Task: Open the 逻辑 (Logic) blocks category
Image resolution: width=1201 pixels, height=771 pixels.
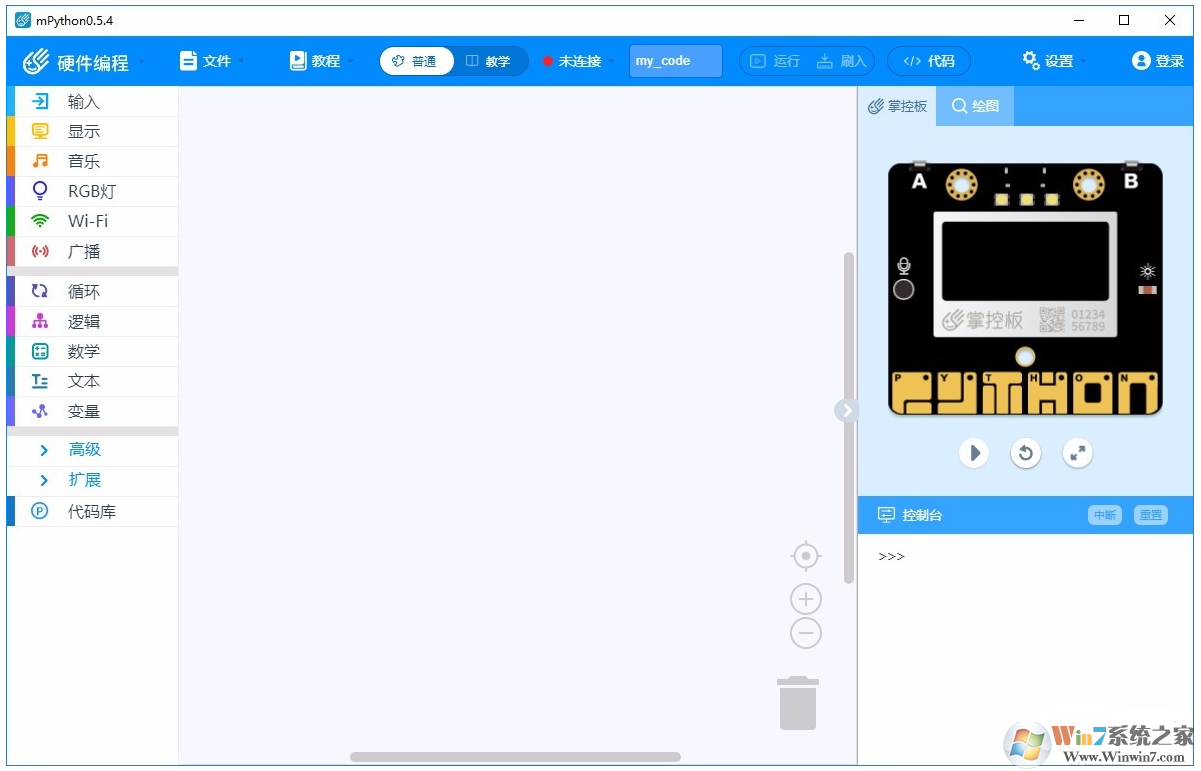Action: tap(83, 321)
